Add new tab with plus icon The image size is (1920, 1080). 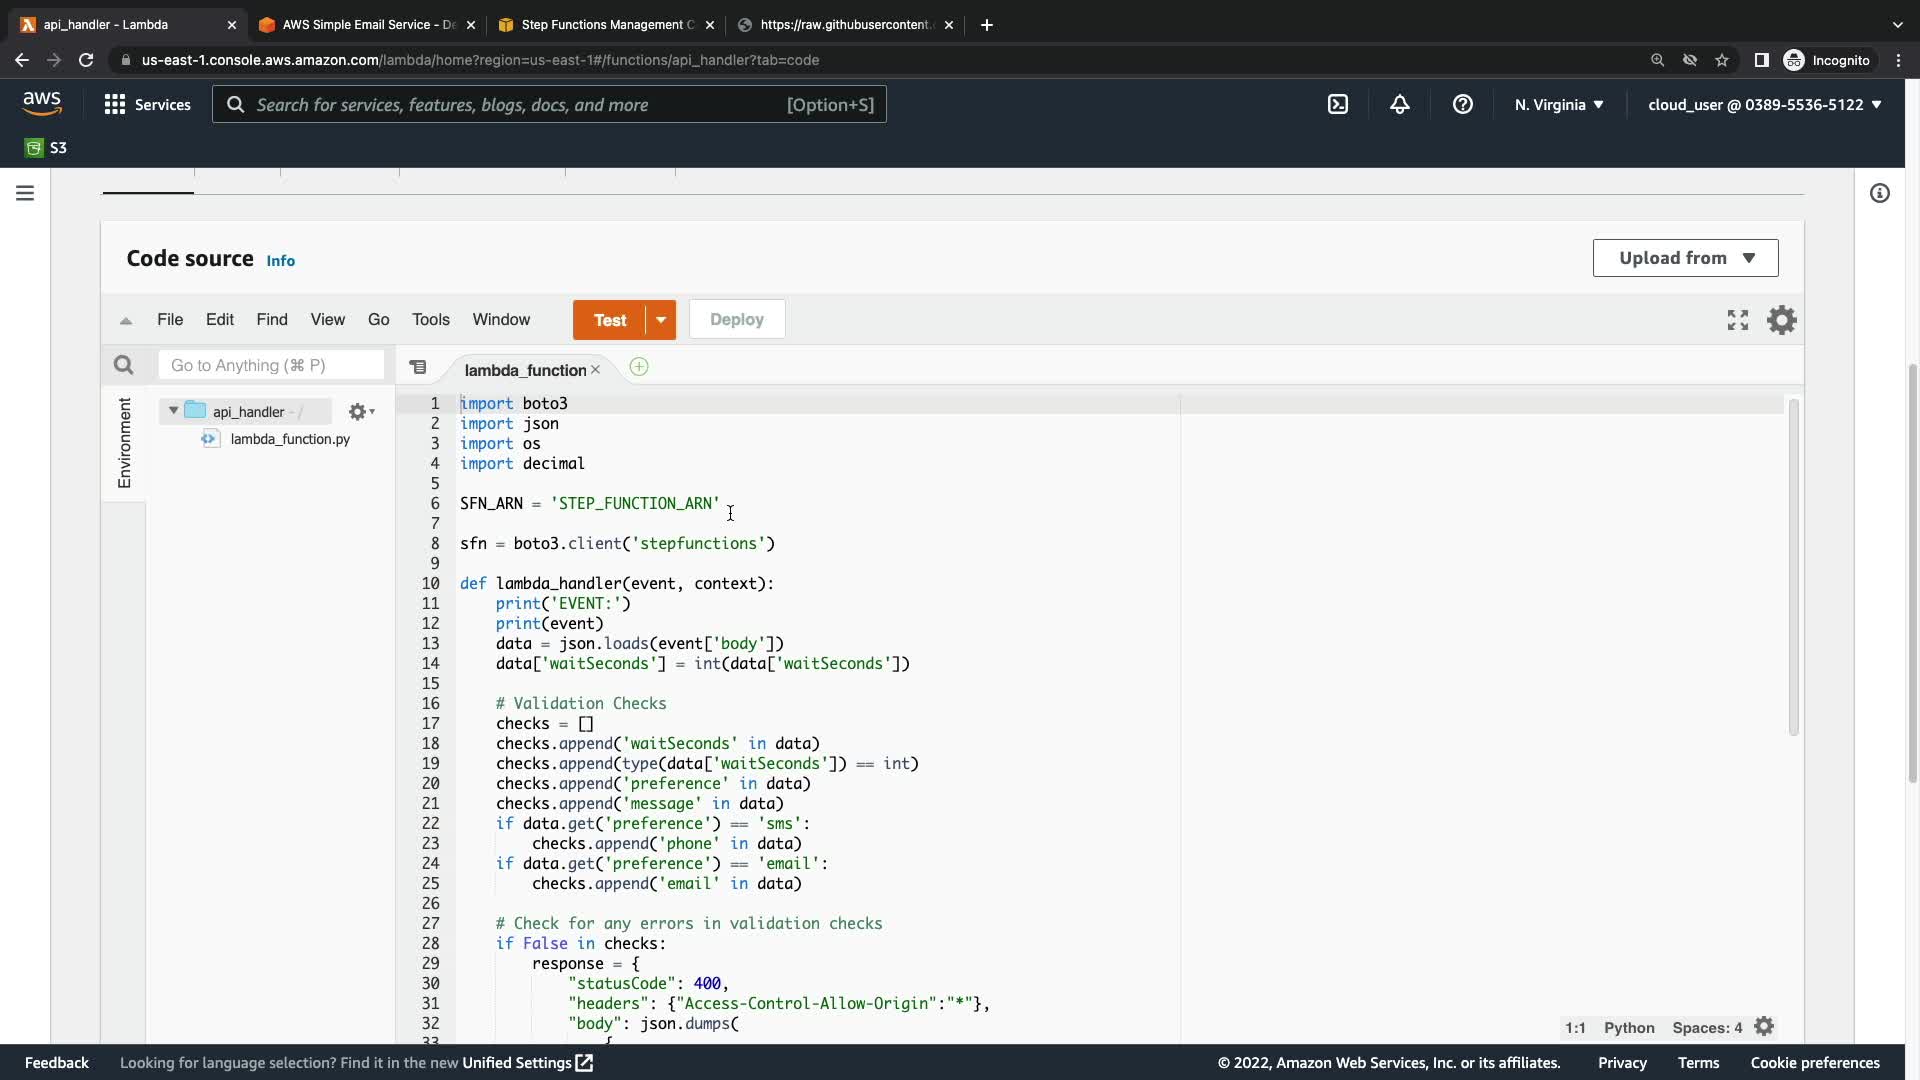coord(639,367)
